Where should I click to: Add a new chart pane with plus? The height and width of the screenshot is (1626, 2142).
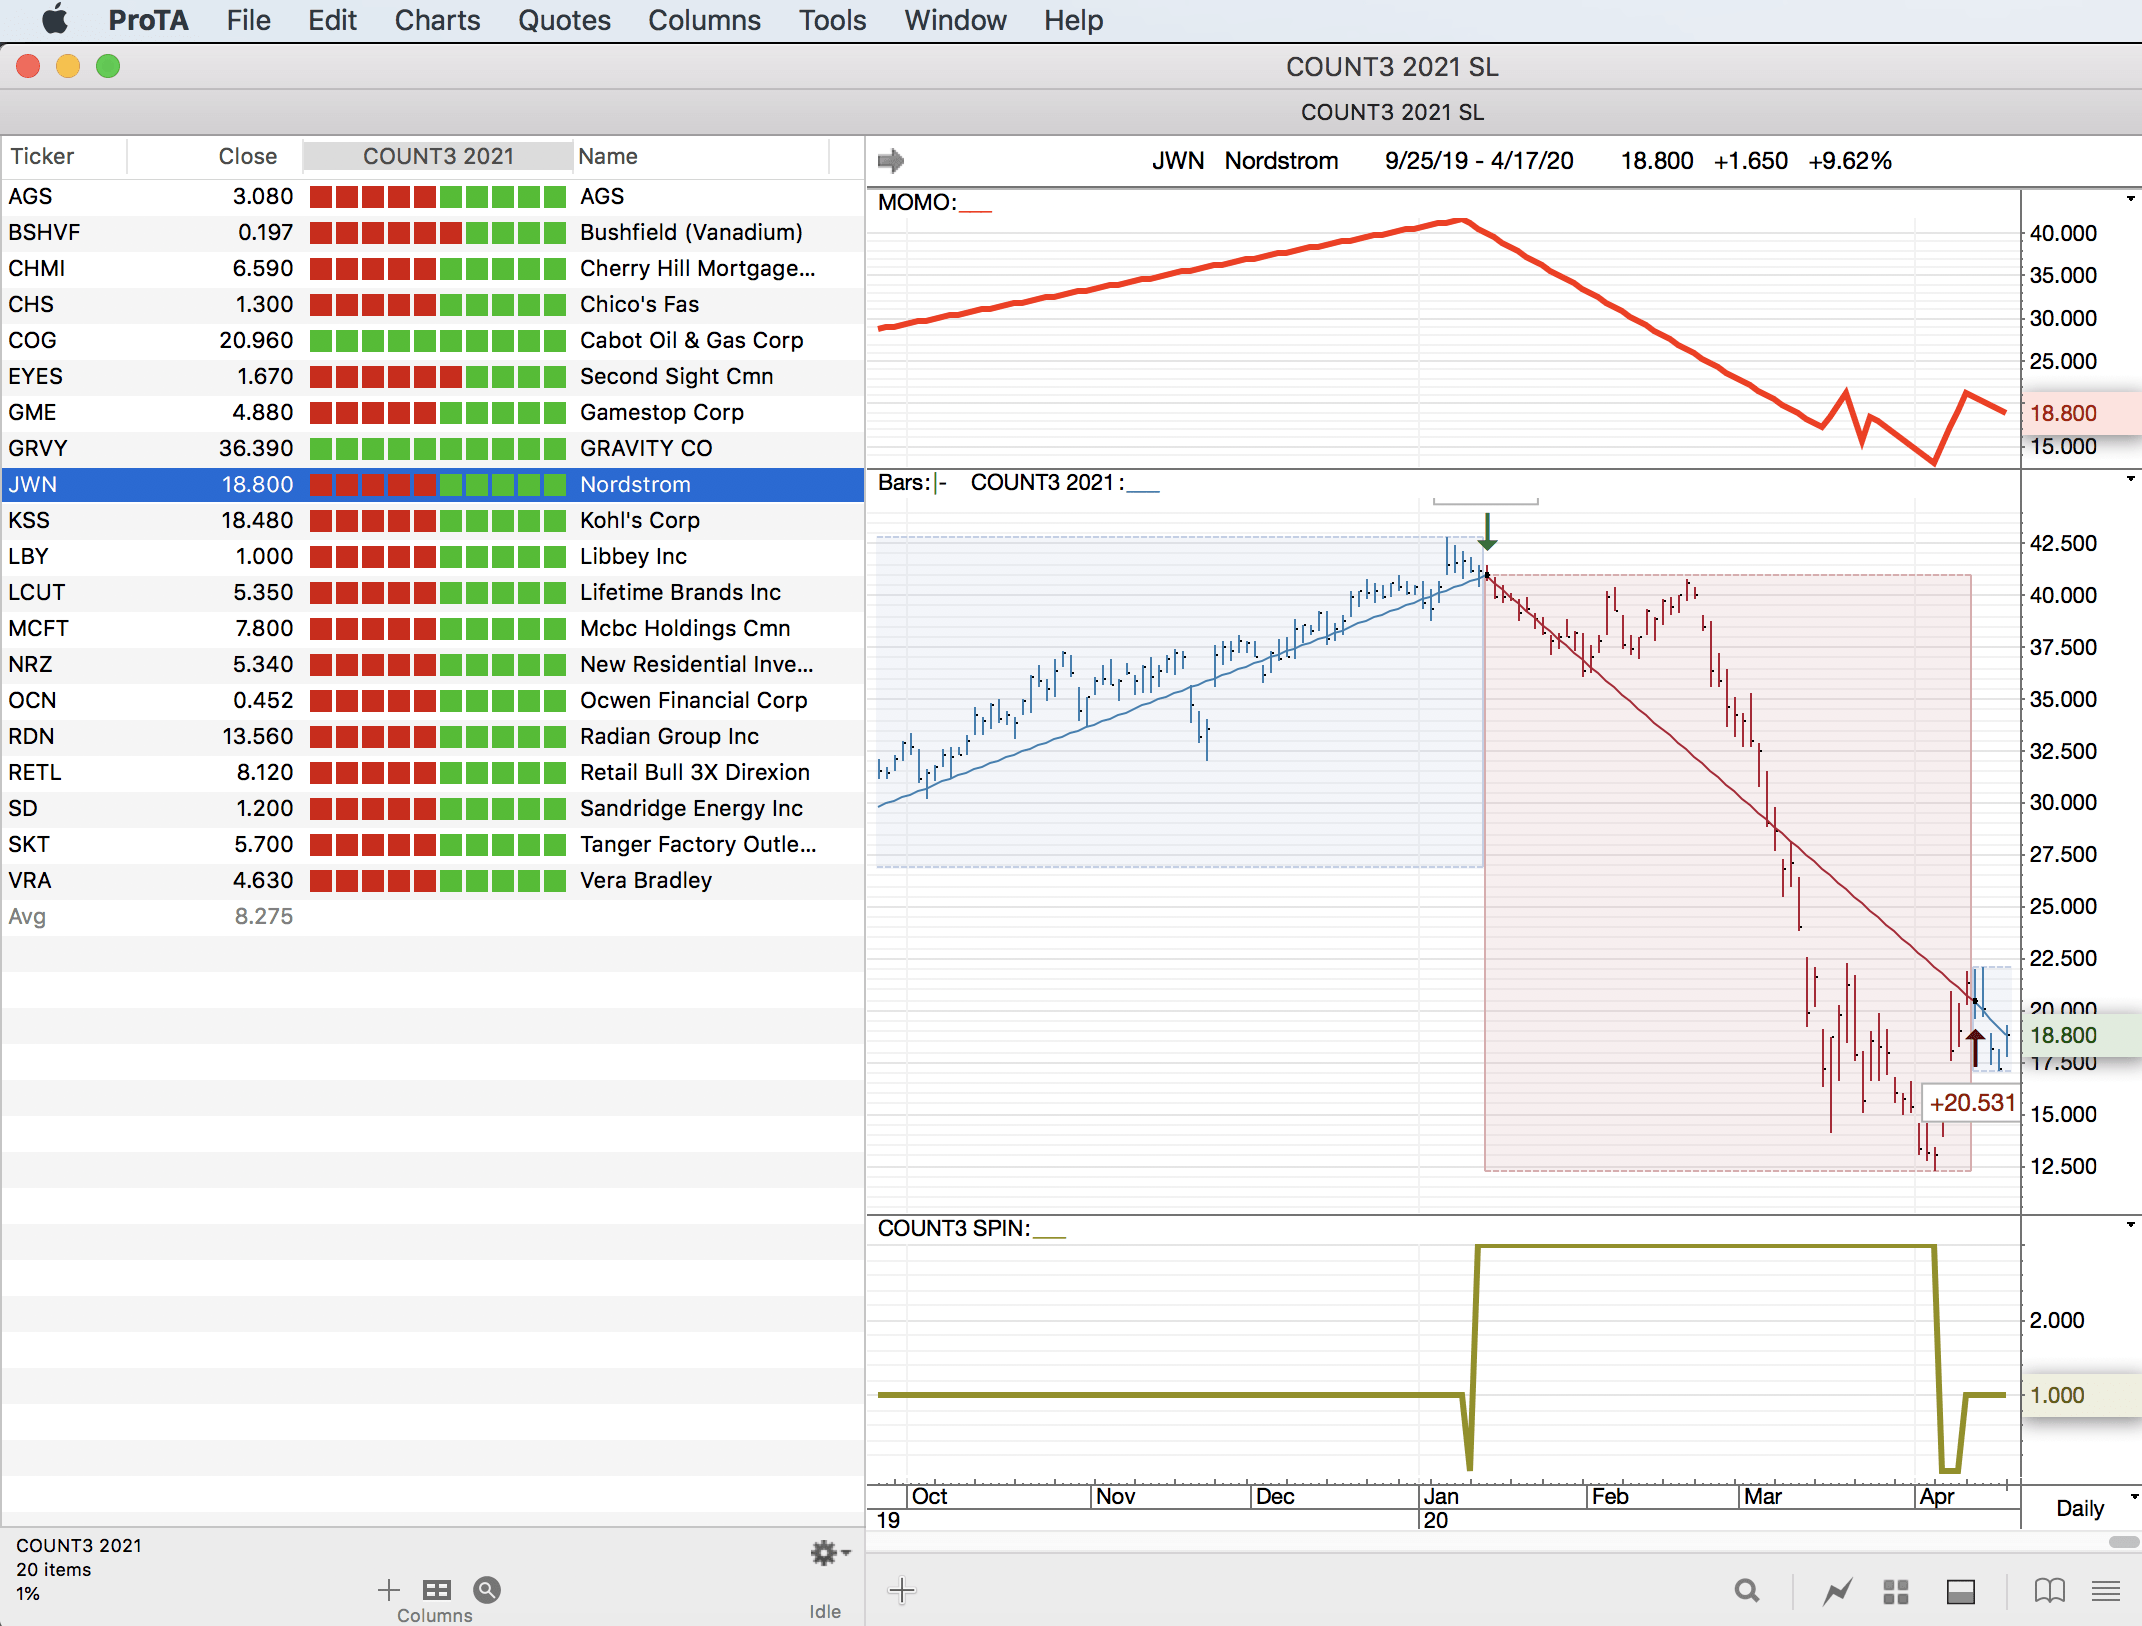click(901, 1590)
